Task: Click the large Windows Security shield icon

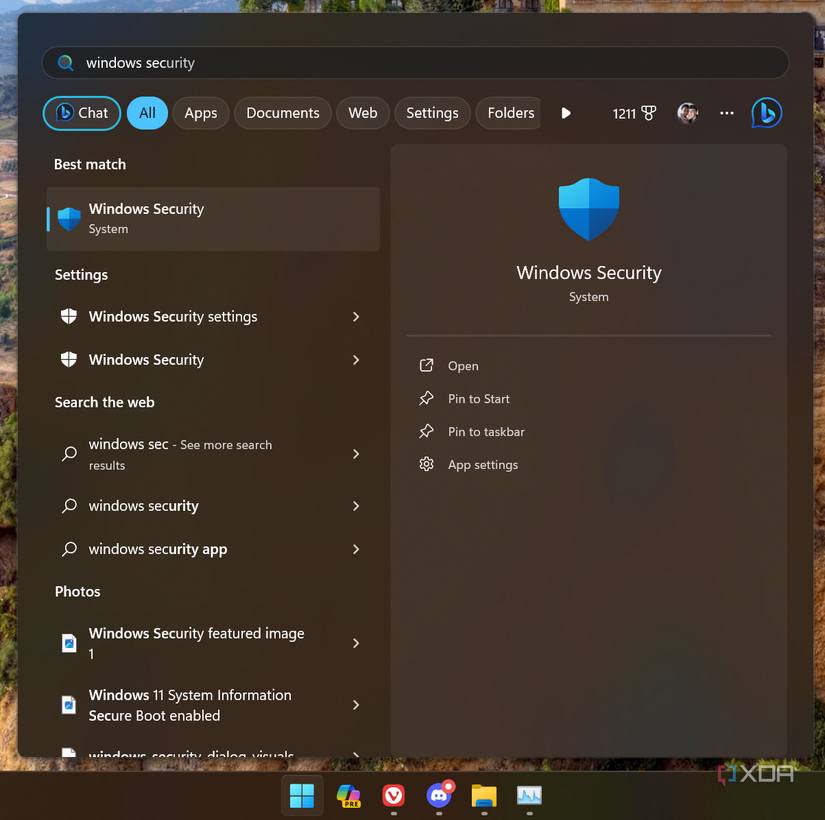Action: pyautogui.click(x=589, y=209)
